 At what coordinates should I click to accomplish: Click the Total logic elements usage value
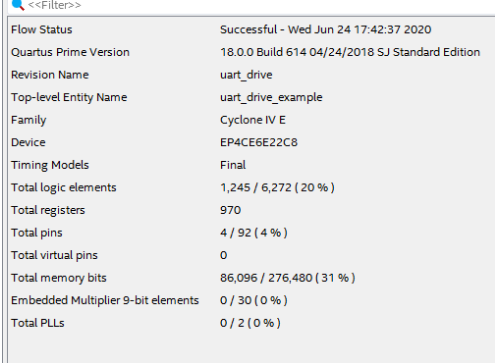[277, 188]
